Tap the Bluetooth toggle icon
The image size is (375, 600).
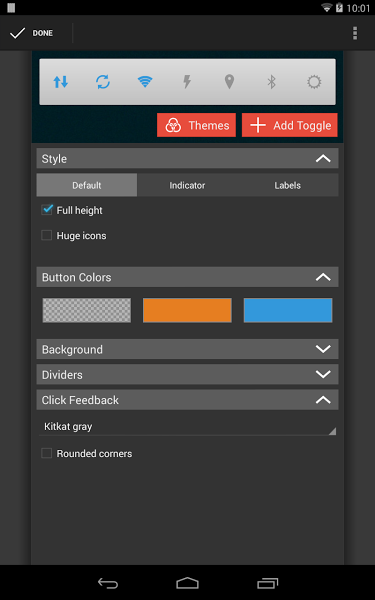pyautogui.click(x=271, y=82)
